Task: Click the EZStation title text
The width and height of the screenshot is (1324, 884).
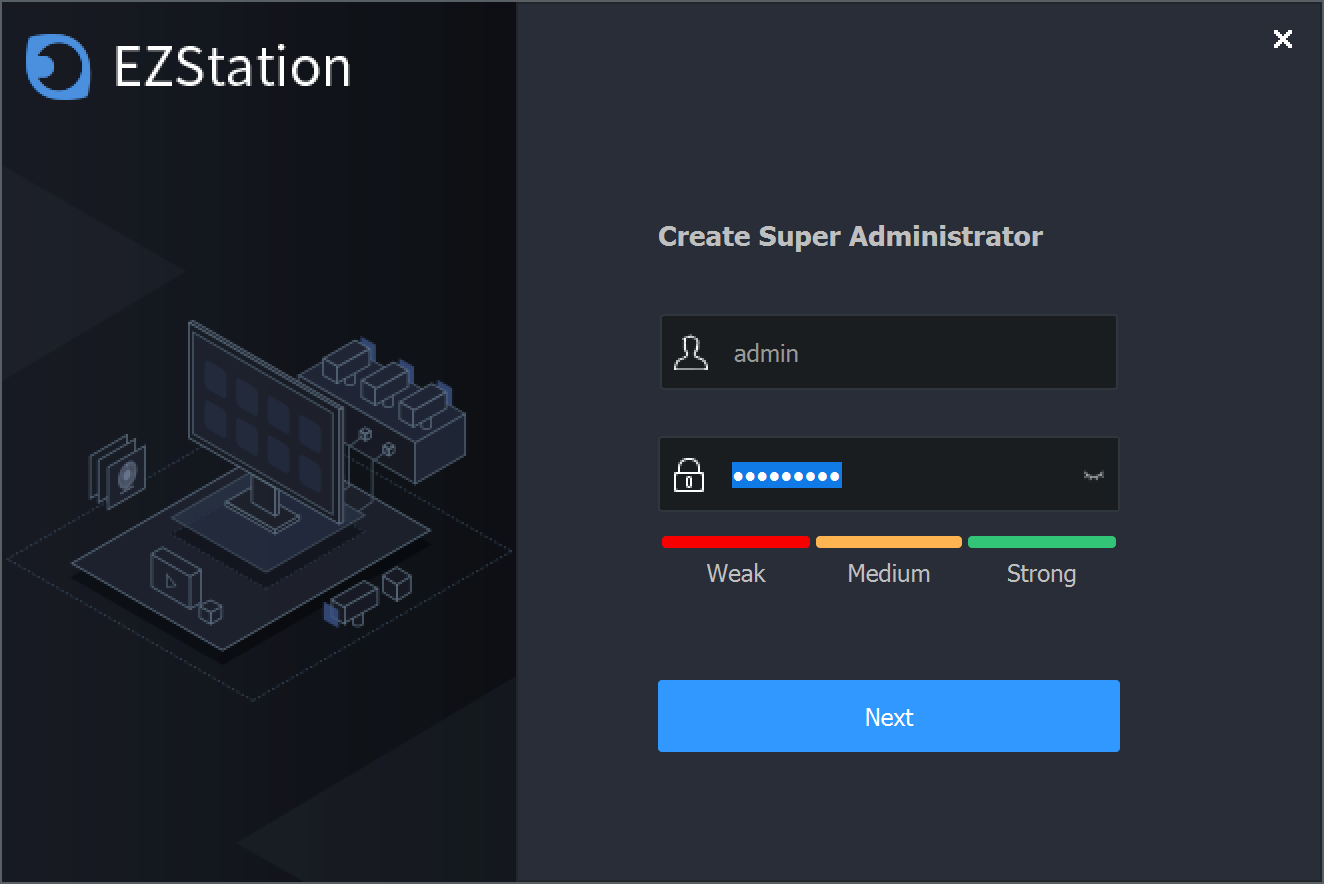Action: 232,68
